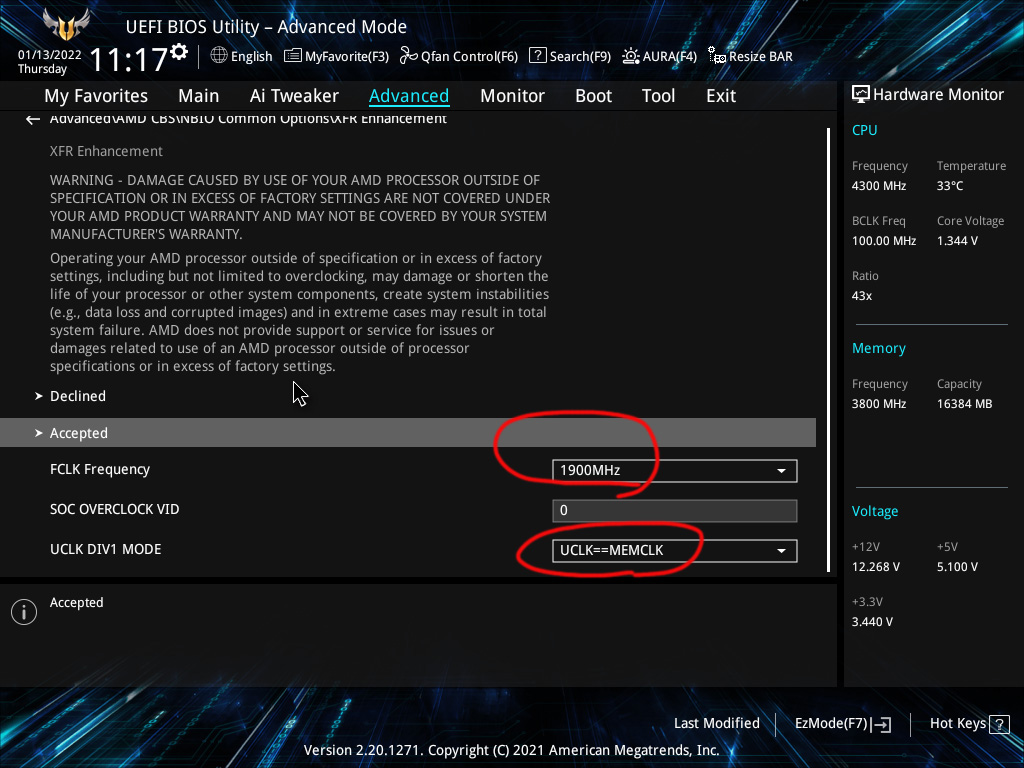The image size is (1024, 768).
Task: Click the FCLK Frequency label
Action: pos(100,470)
